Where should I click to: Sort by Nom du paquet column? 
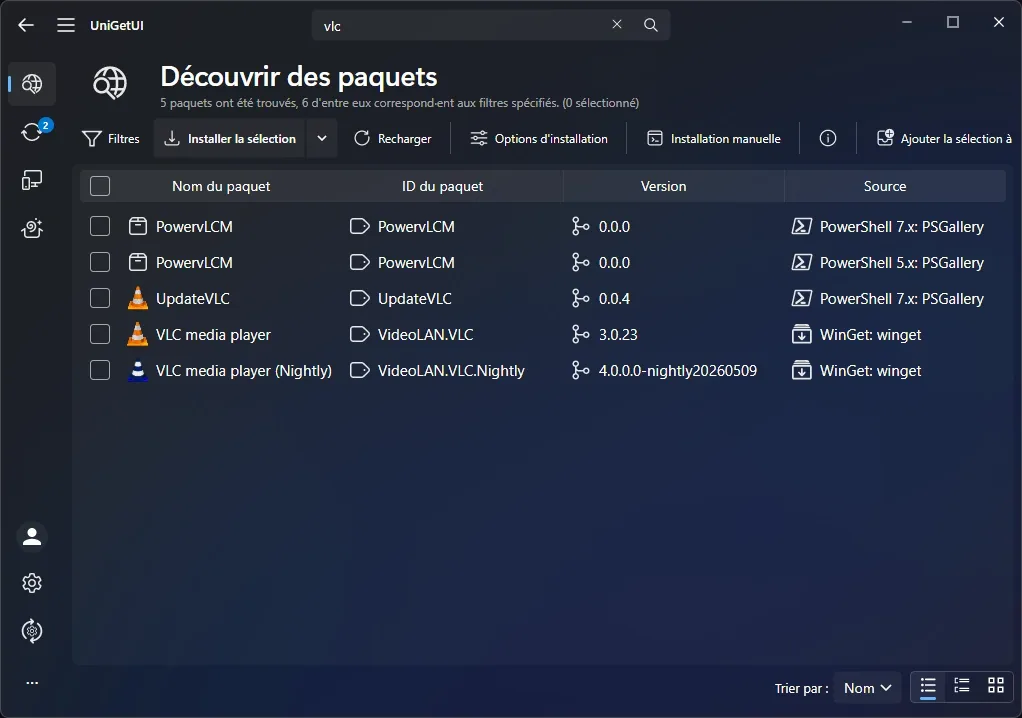point(221,186)
